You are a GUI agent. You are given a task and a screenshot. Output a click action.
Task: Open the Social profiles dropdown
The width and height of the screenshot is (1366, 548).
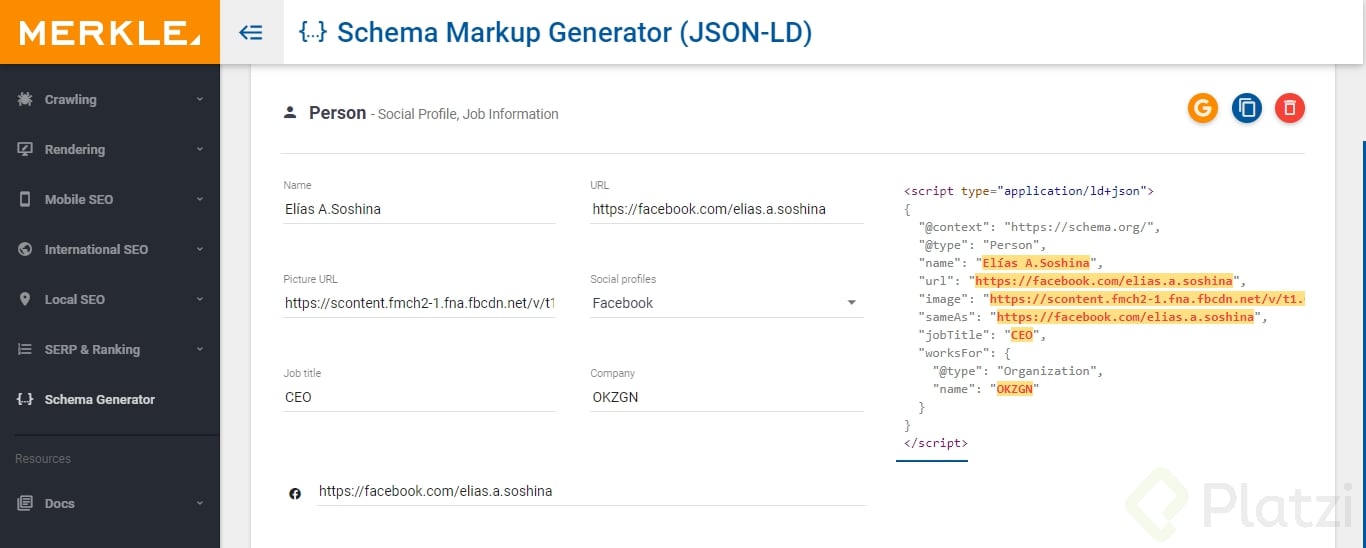[727, 303]
